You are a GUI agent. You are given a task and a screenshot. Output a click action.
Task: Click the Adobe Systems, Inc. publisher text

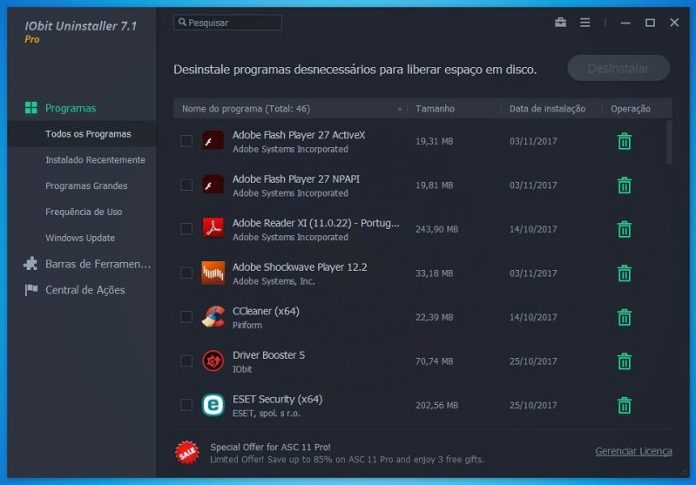coord(273,281)
